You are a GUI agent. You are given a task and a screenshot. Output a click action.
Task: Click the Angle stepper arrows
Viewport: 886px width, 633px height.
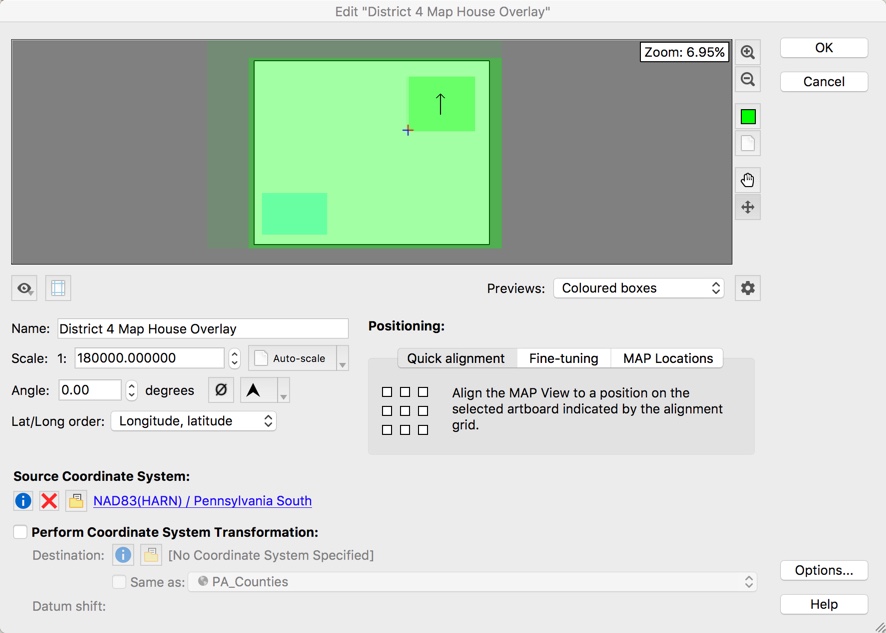pyautogui.click(x=132, y=391)
